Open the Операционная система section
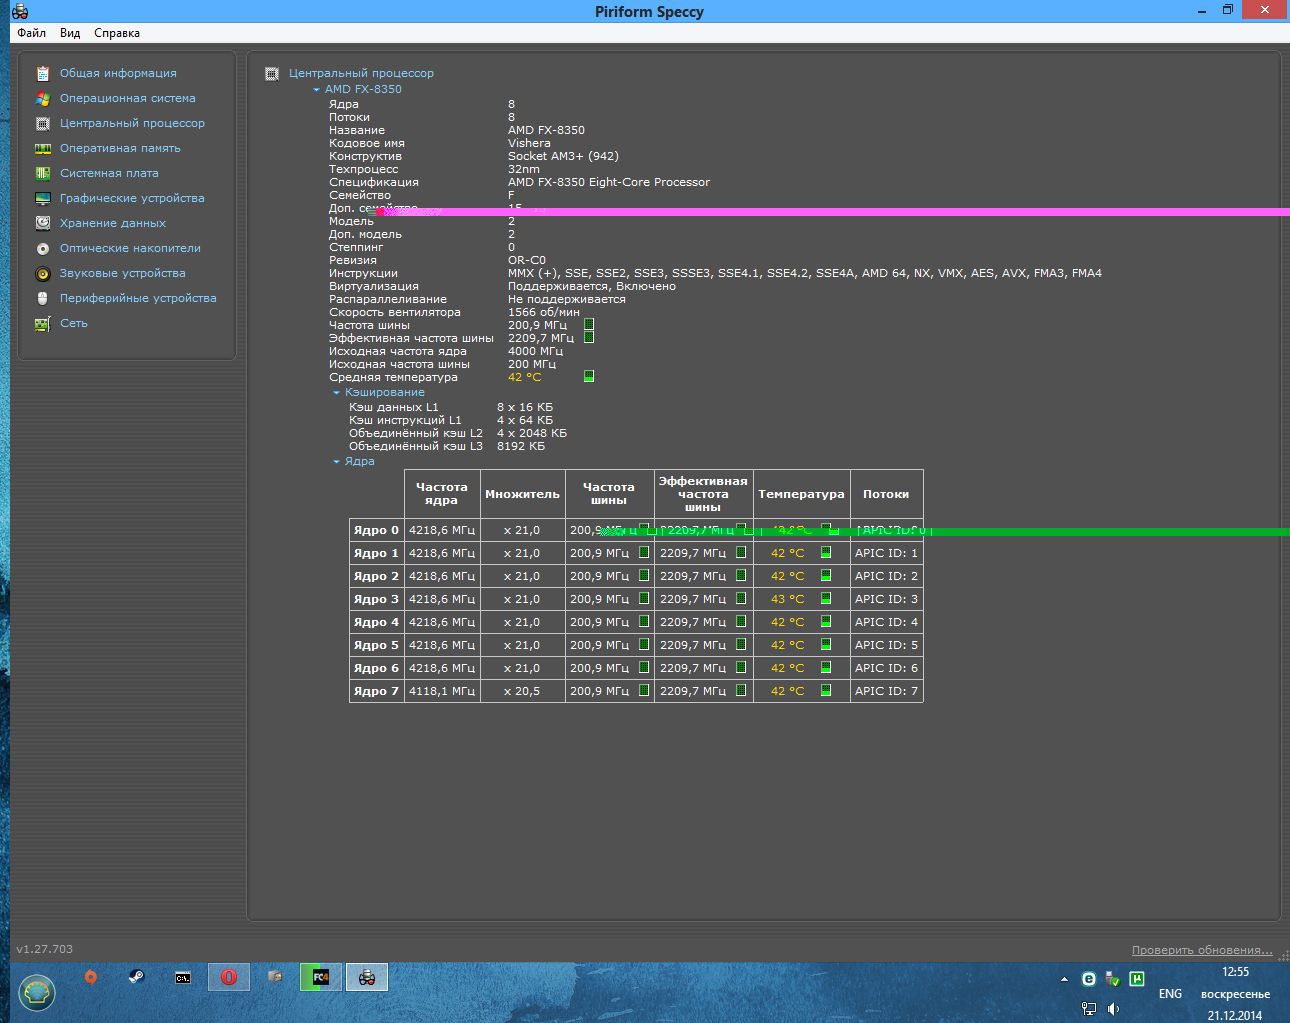Viewport: 1290px width, 1023px height. (127, 98)
